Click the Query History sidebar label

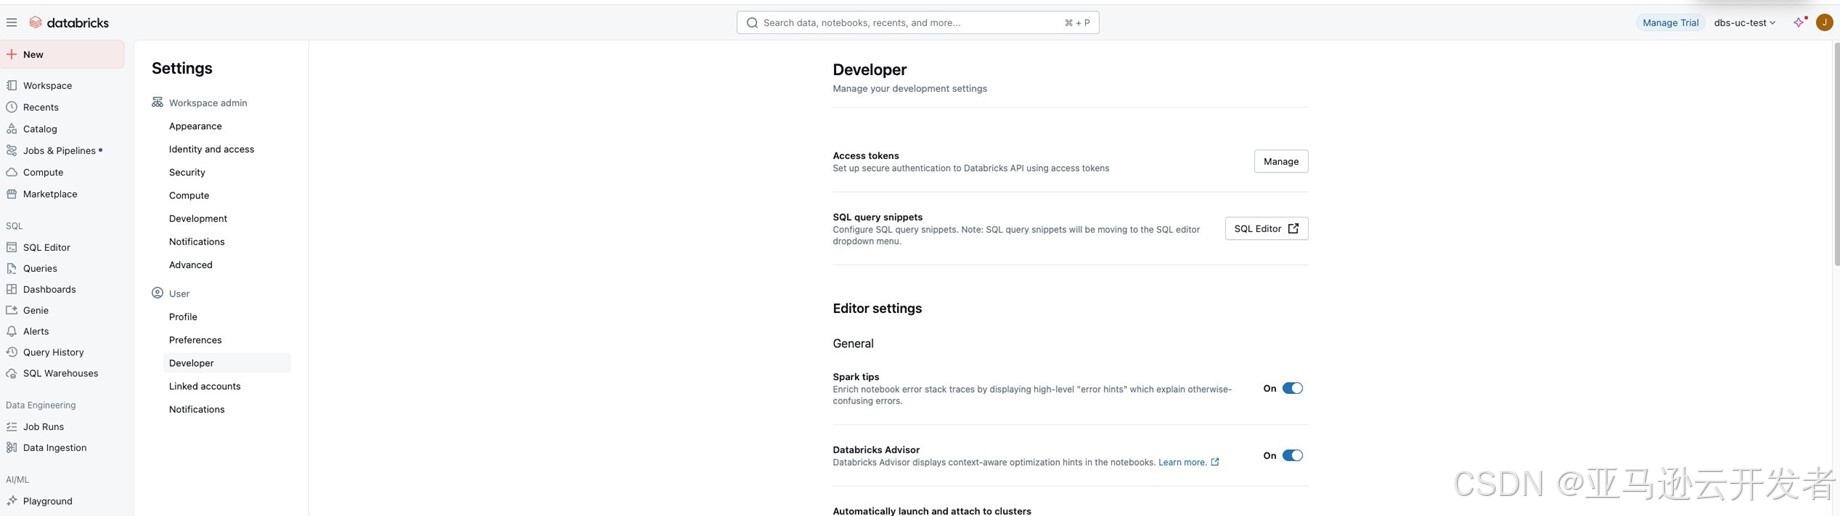[53, 352]
